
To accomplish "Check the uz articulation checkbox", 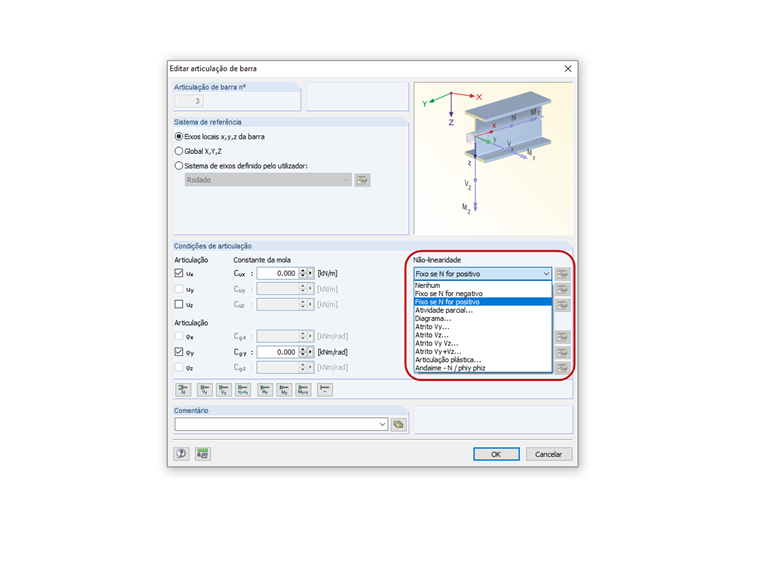I will click(x=179, y=304).
